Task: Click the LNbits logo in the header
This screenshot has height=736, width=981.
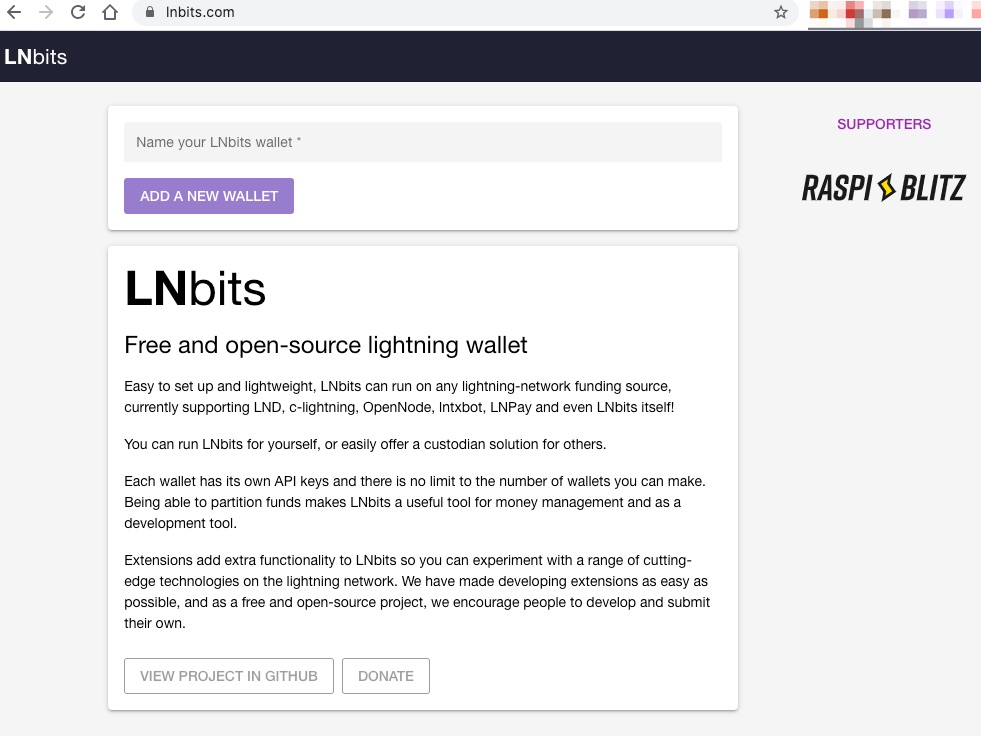Action: coord(36,57)
